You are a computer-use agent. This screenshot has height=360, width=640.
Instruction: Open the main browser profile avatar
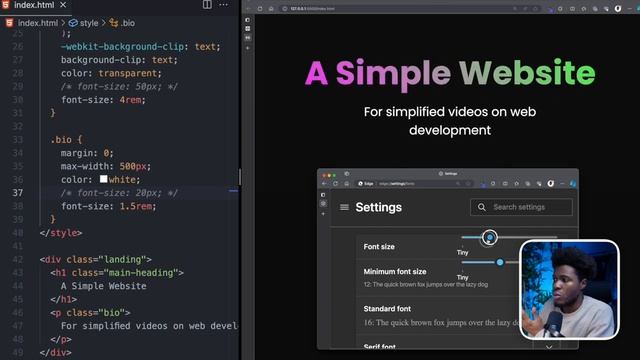[x=618, y=9]
